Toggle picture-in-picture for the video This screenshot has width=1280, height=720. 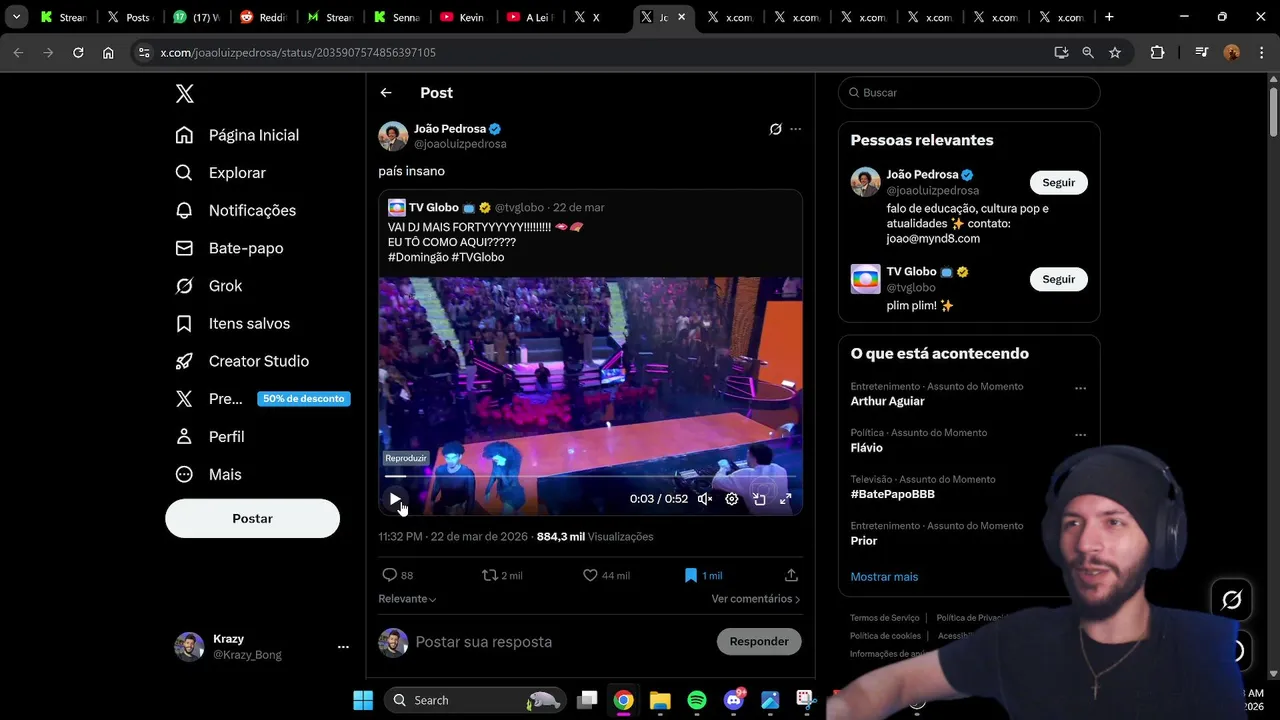pyautogui.click(x=759, y=499)
